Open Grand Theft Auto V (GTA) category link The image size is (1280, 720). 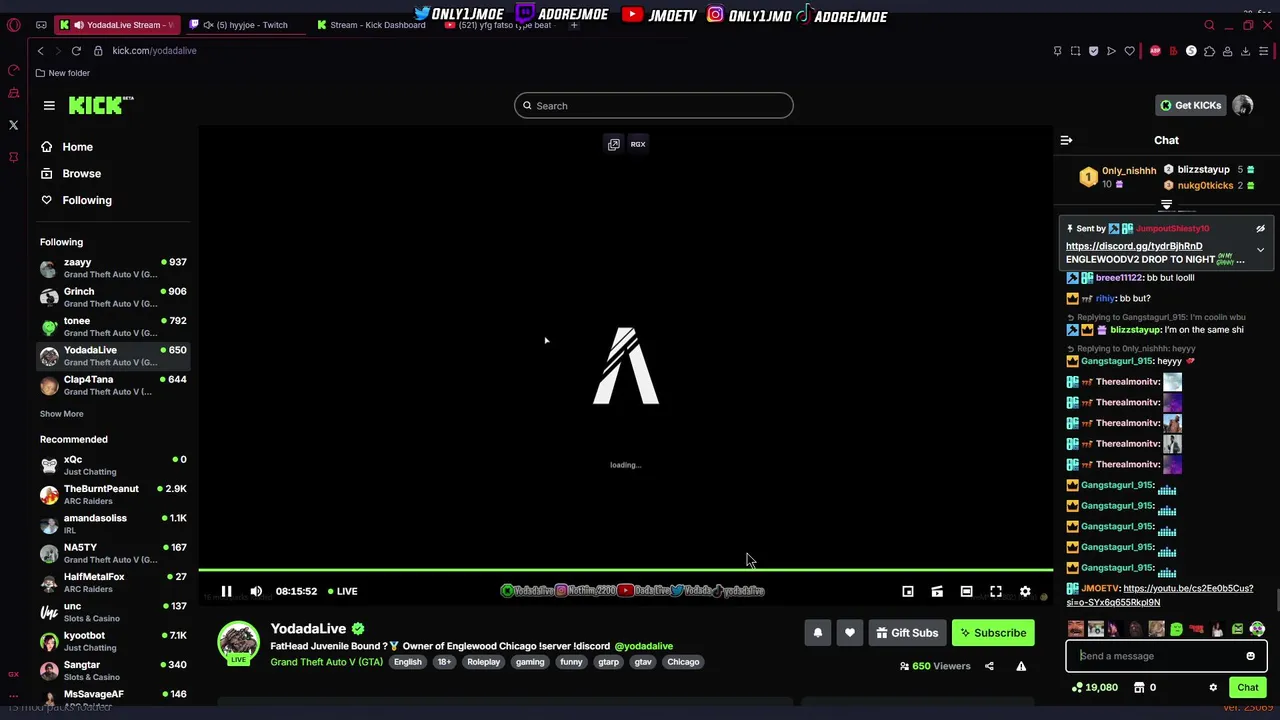coord(326,662)
